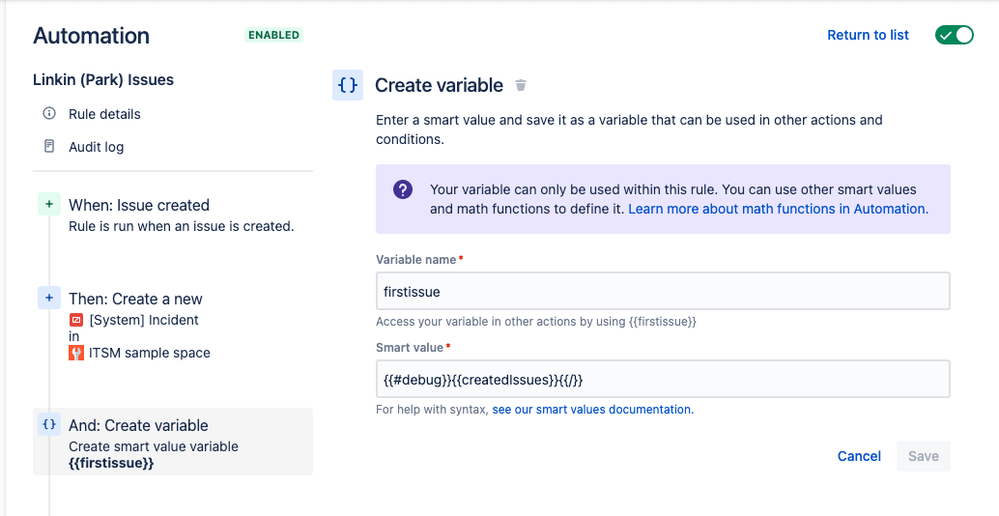The image size is (999, 516).
Task: Click the info icon next to Rule details
Action: coord(49,114)
